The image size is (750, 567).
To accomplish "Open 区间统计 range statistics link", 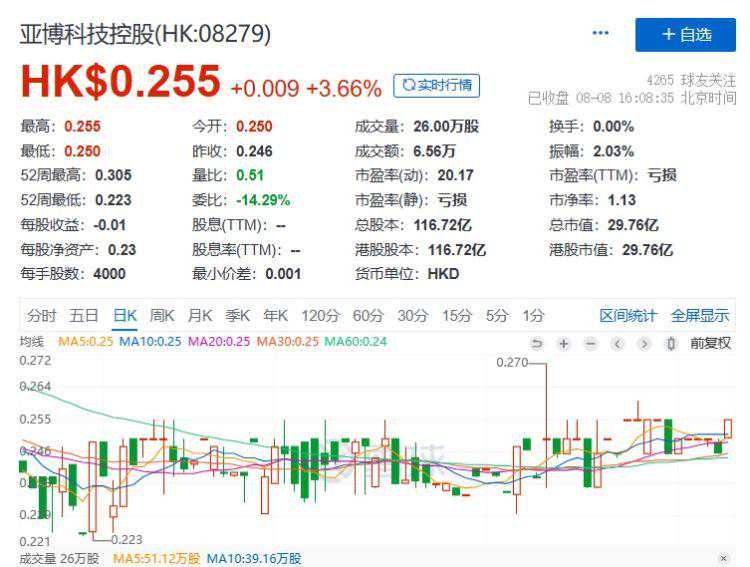I will pos(628,316).
